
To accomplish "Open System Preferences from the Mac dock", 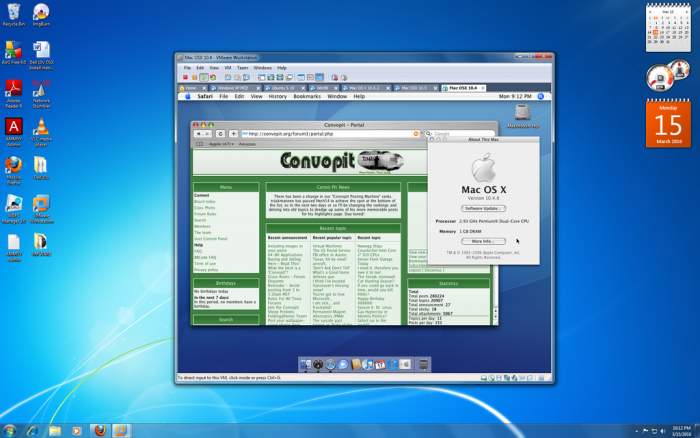I will pyautogui.click(x=405, y=364).
